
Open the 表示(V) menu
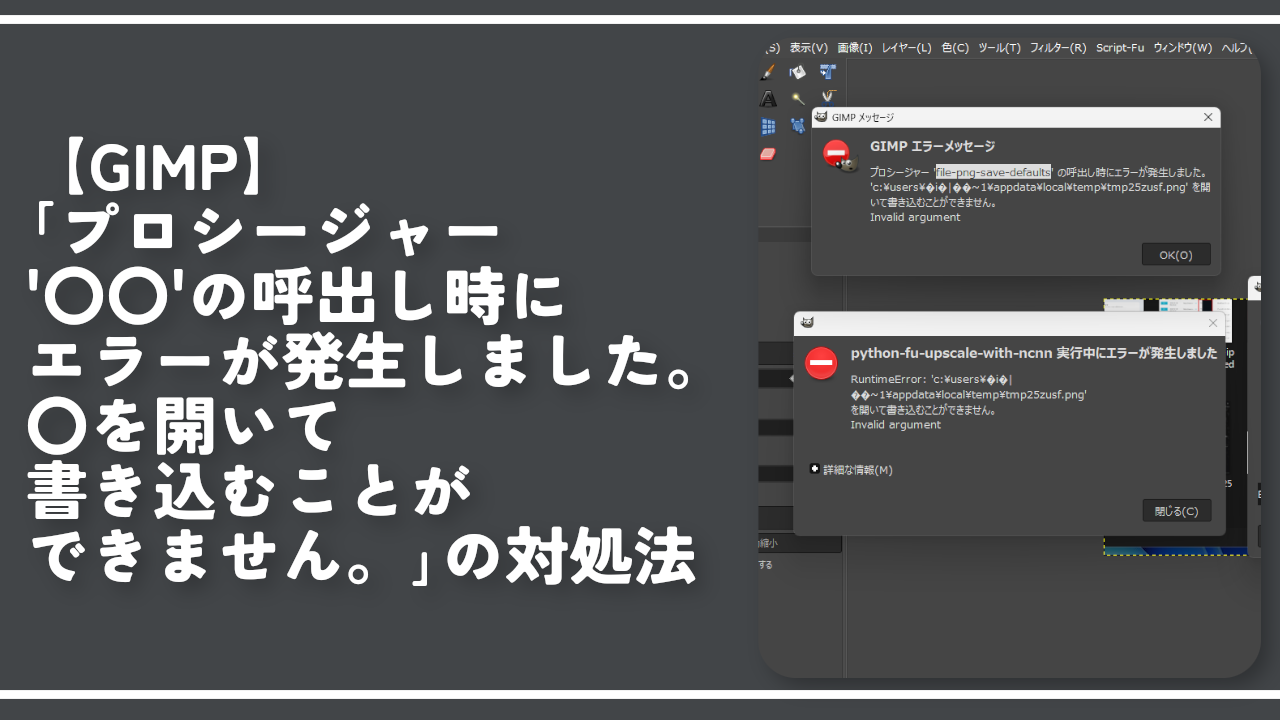[809, 47]
